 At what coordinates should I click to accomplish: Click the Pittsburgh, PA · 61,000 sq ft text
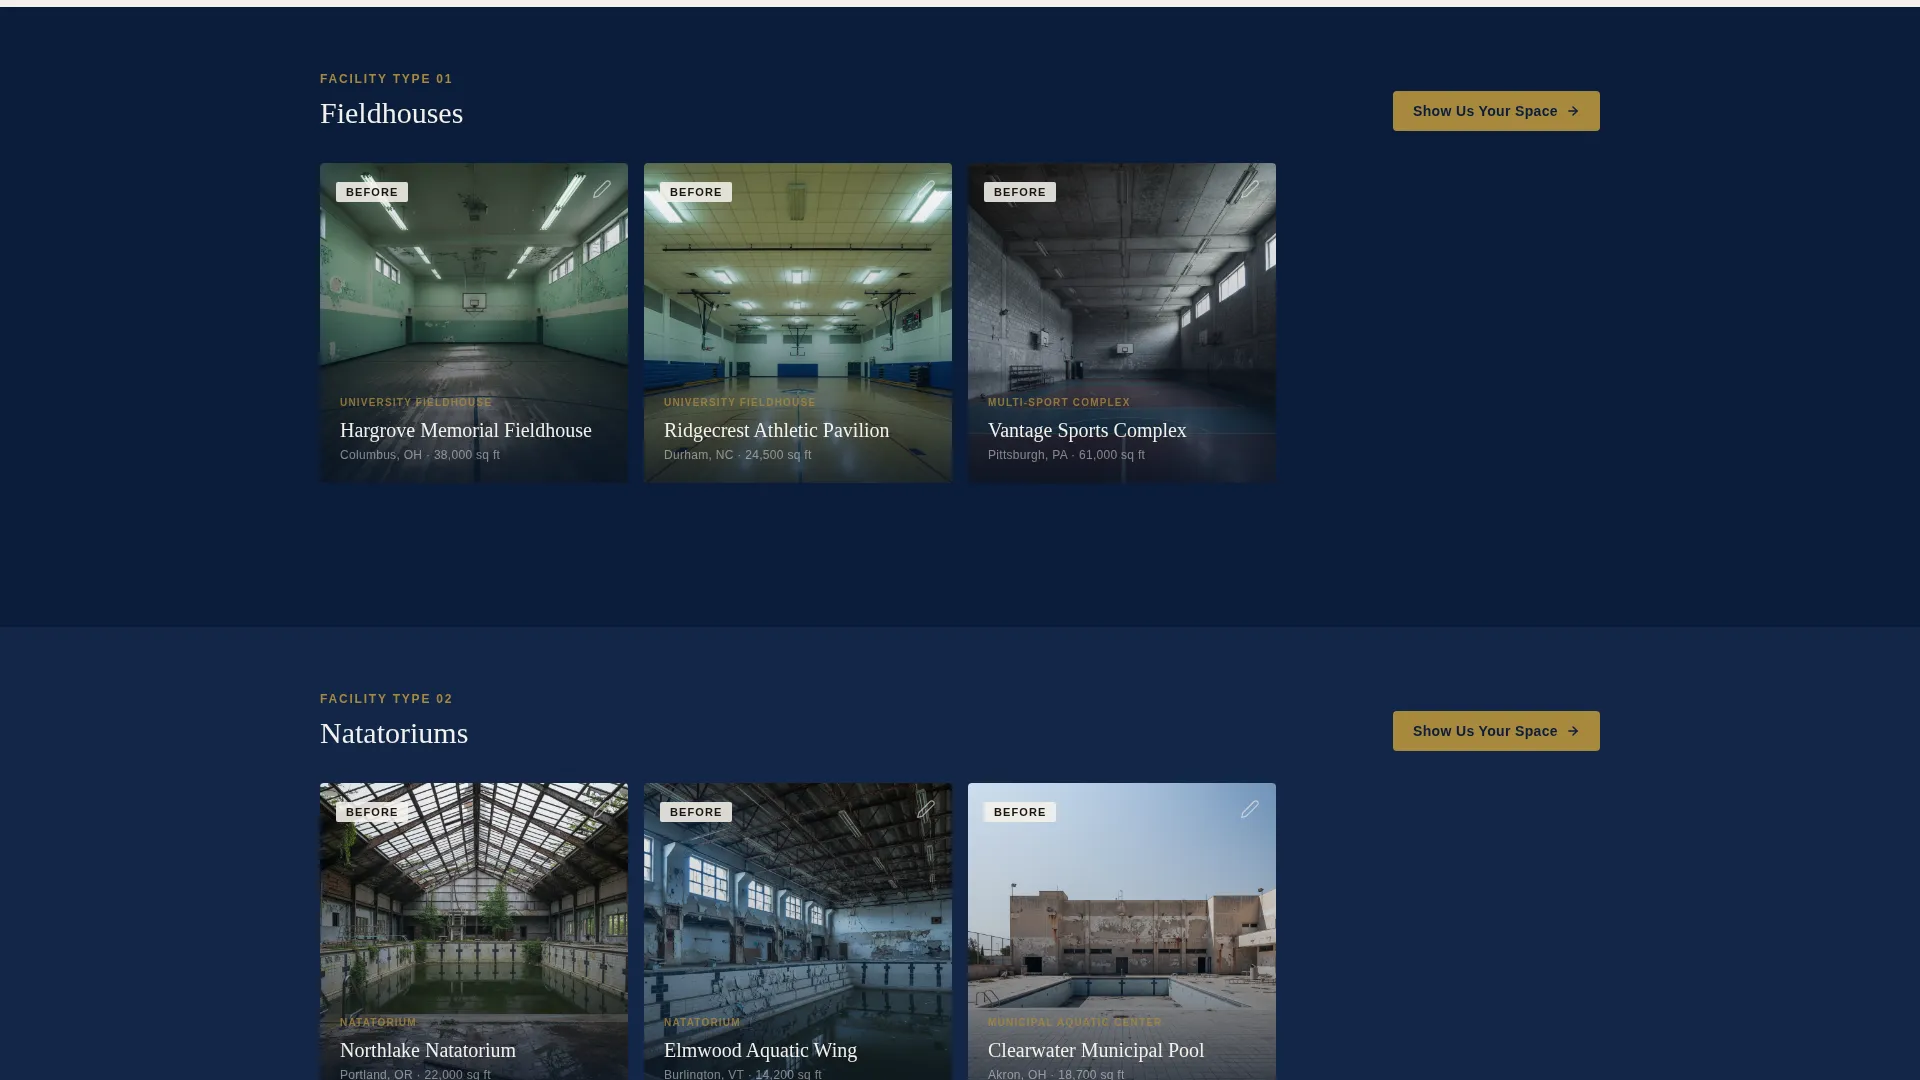1066,455
